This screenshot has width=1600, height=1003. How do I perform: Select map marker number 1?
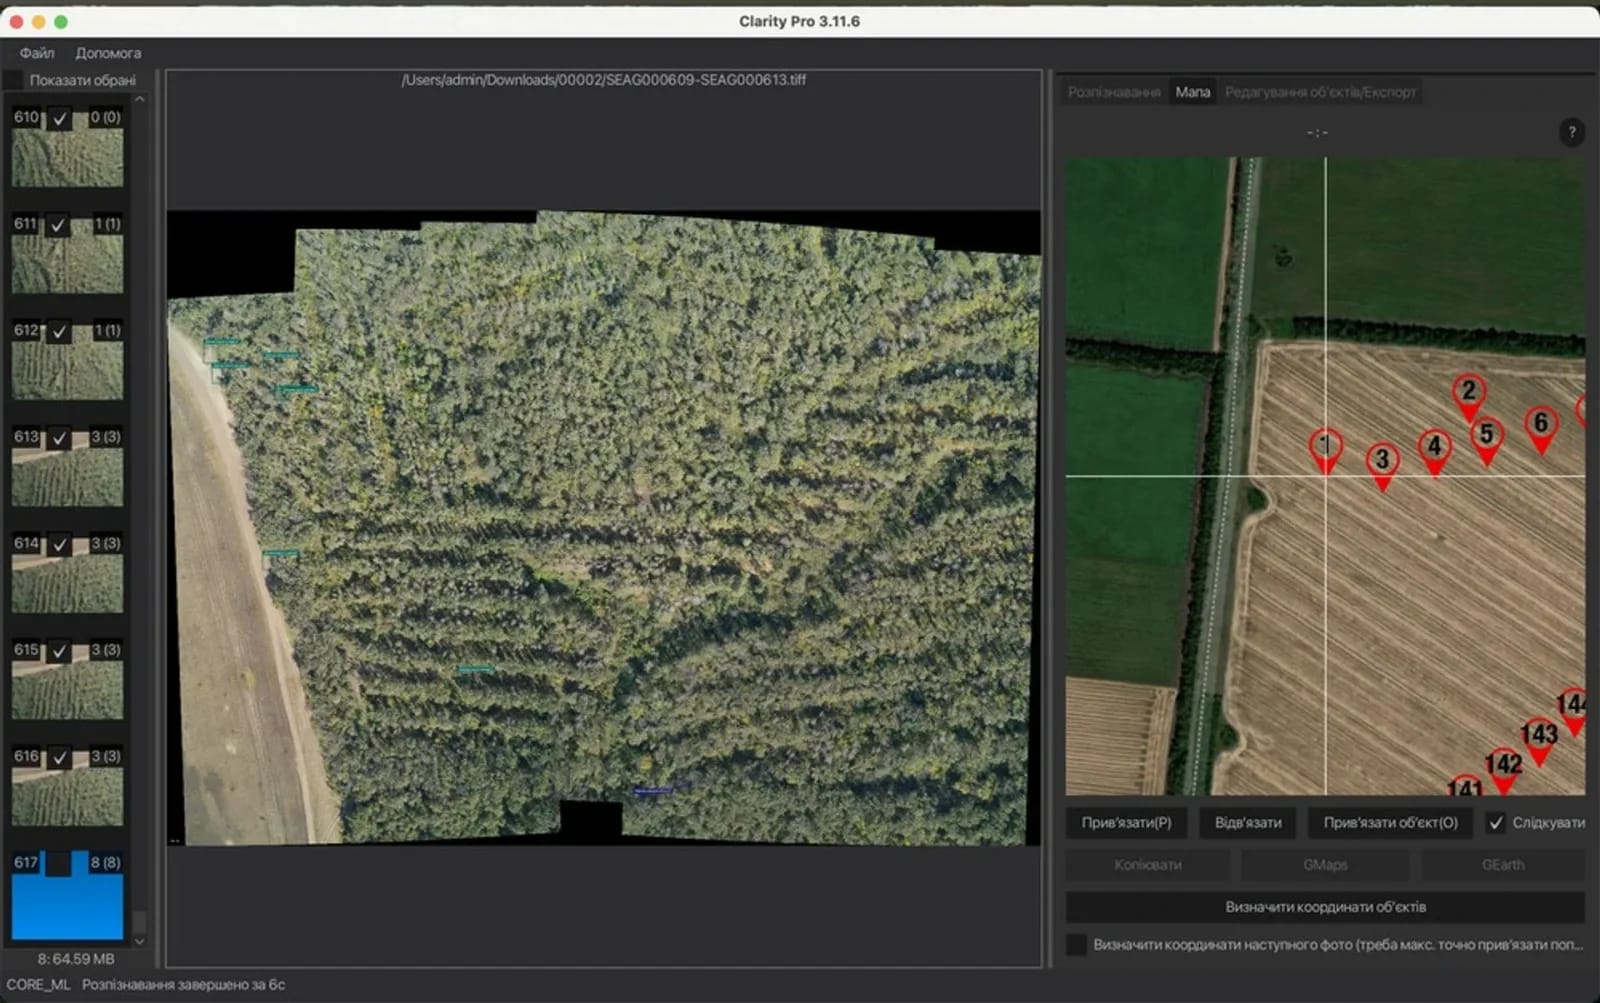tap(1325, 445)
